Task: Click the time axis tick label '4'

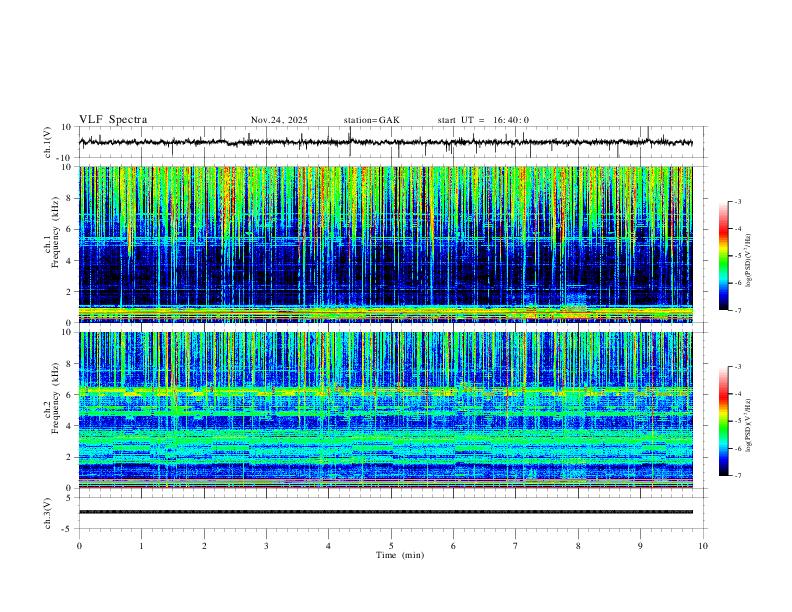Action: 328,546
